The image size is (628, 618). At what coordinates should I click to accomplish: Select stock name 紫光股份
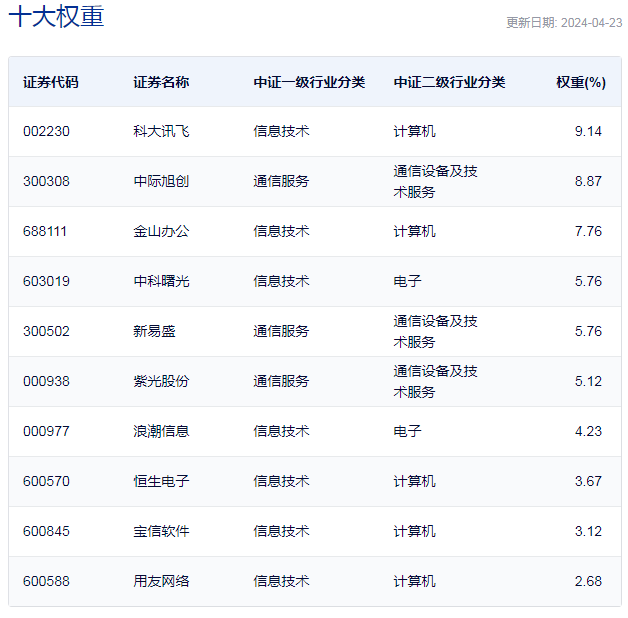[161, 381]
